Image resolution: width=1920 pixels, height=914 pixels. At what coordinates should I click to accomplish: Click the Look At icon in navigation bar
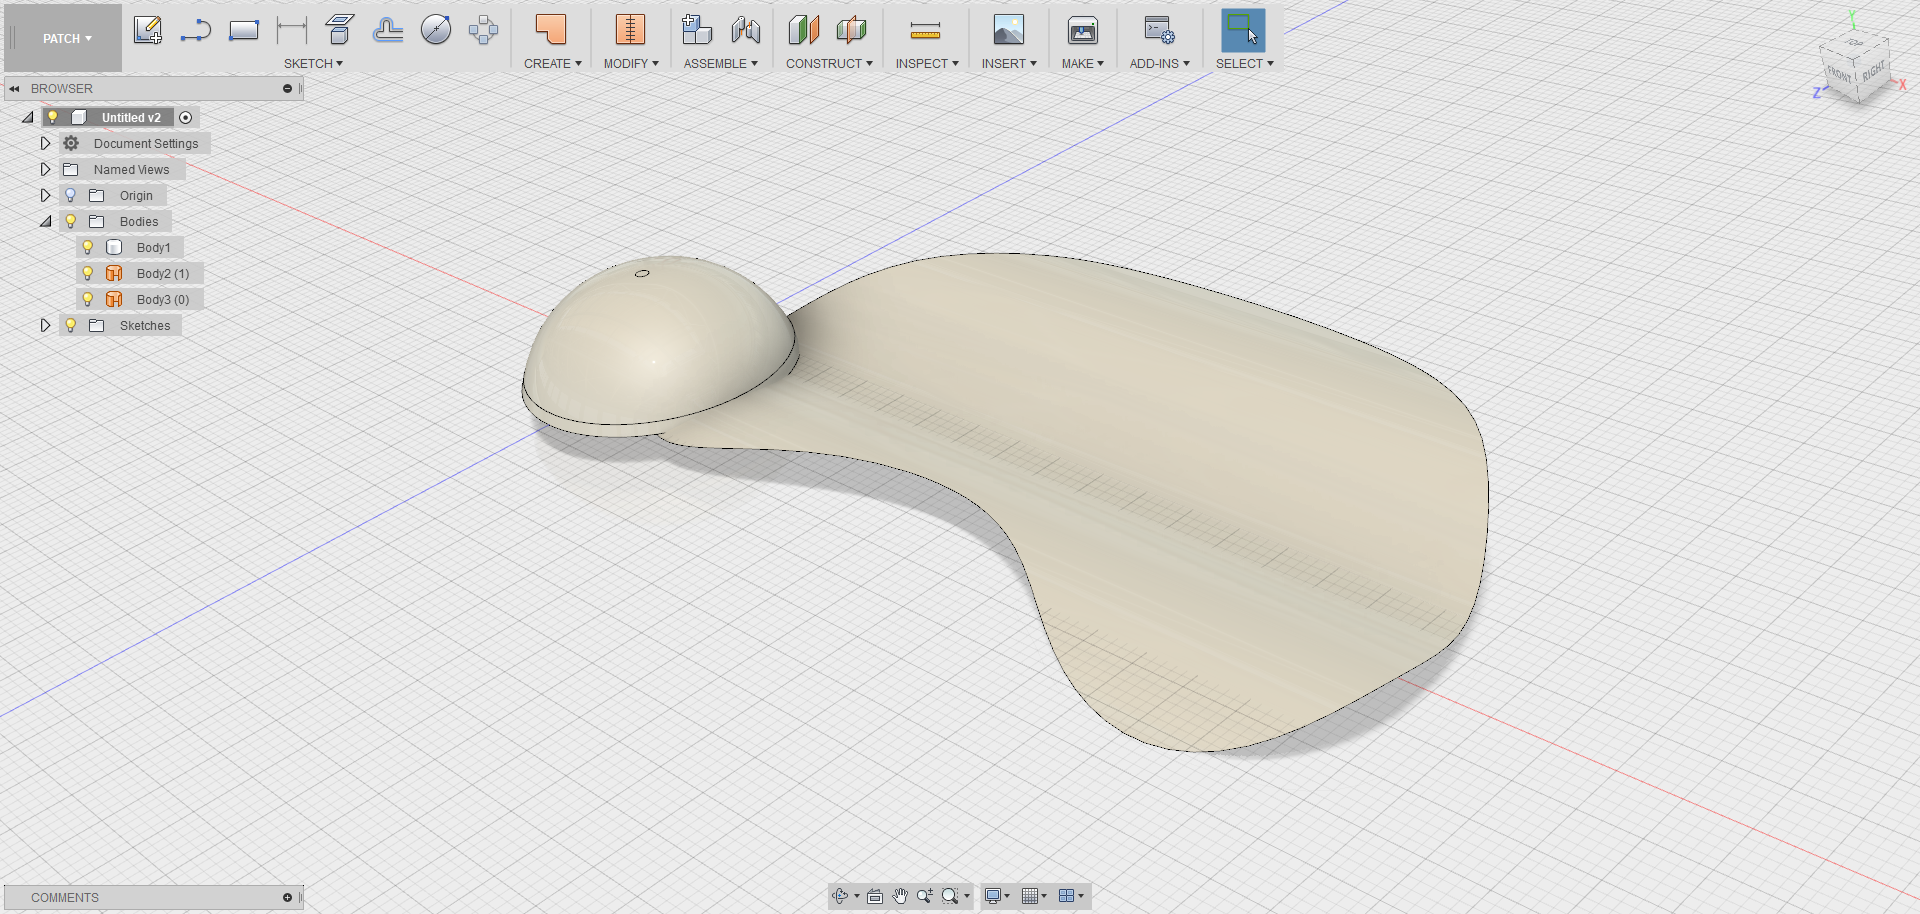pyautogui.click(x=873, y=896)
